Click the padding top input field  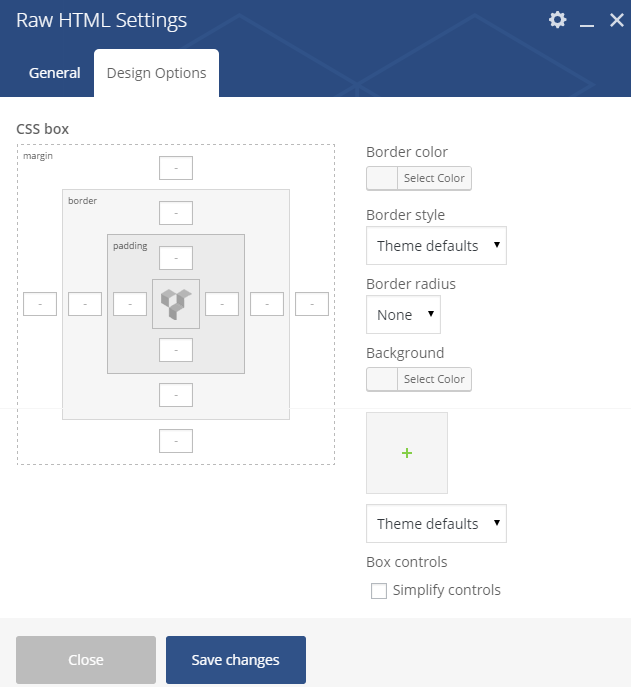[176, 258]
